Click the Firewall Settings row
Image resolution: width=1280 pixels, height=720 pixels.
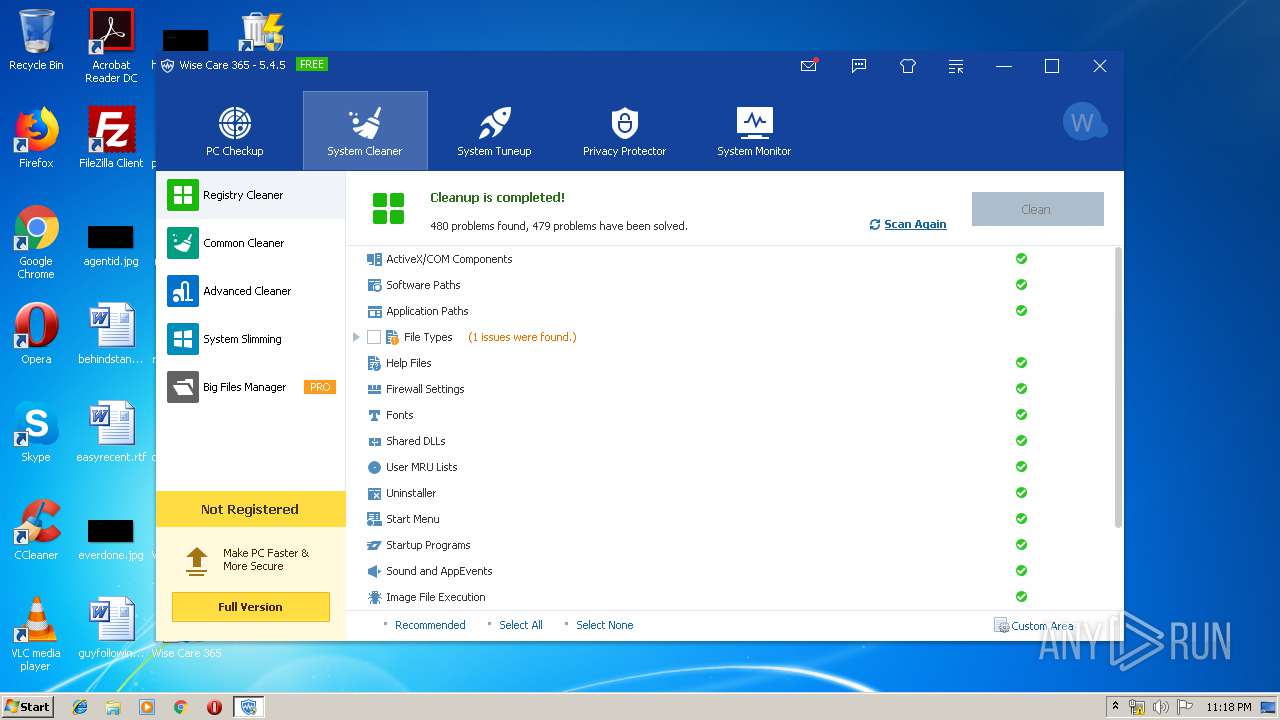(x=734, y=389)
